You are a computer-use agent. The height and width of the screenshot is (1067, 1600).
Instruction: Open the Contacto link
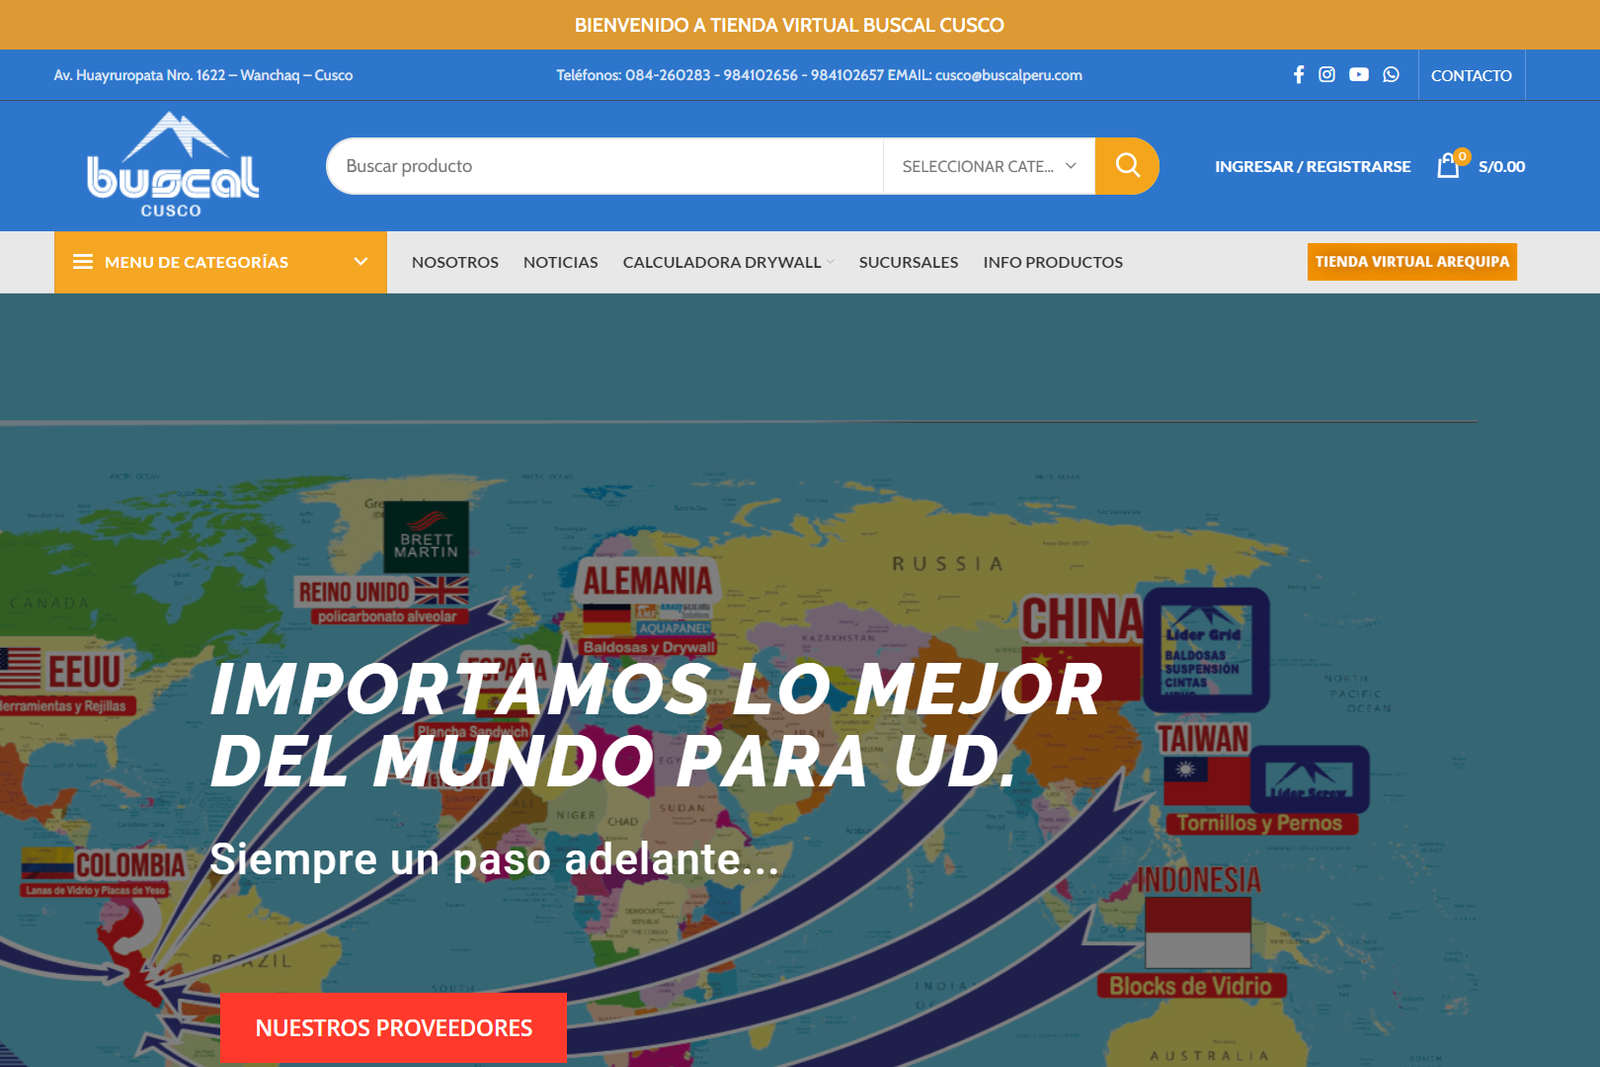tap(1470, 75)
